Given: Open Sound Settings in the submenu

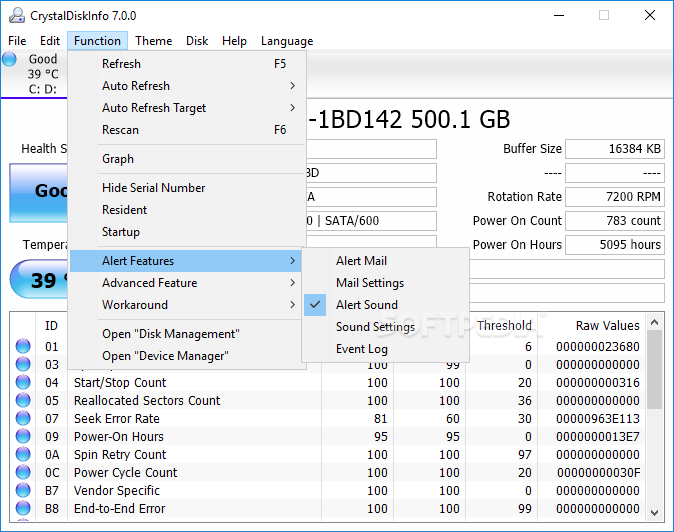Looking at the screenshot, I should 386,327.
